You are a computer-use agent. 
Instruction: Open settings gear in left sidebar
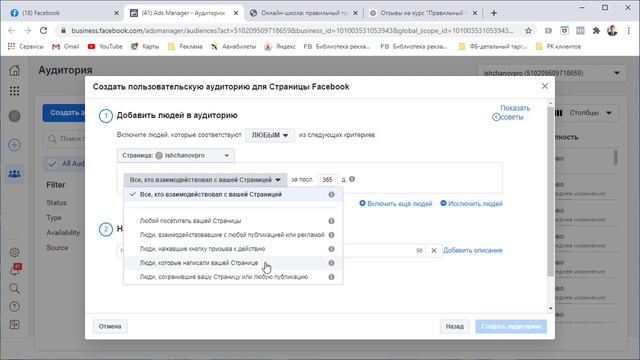pos(14,252)
